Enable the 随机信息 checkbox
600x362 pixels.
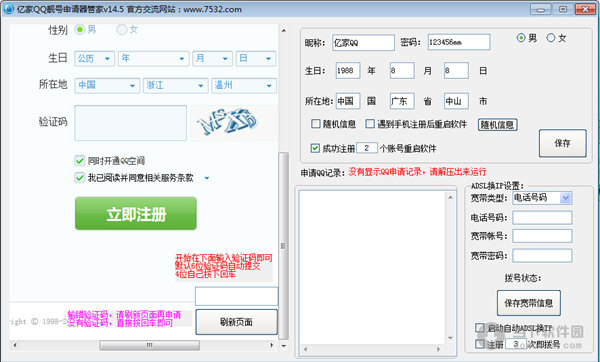click(x=316, y=124)
